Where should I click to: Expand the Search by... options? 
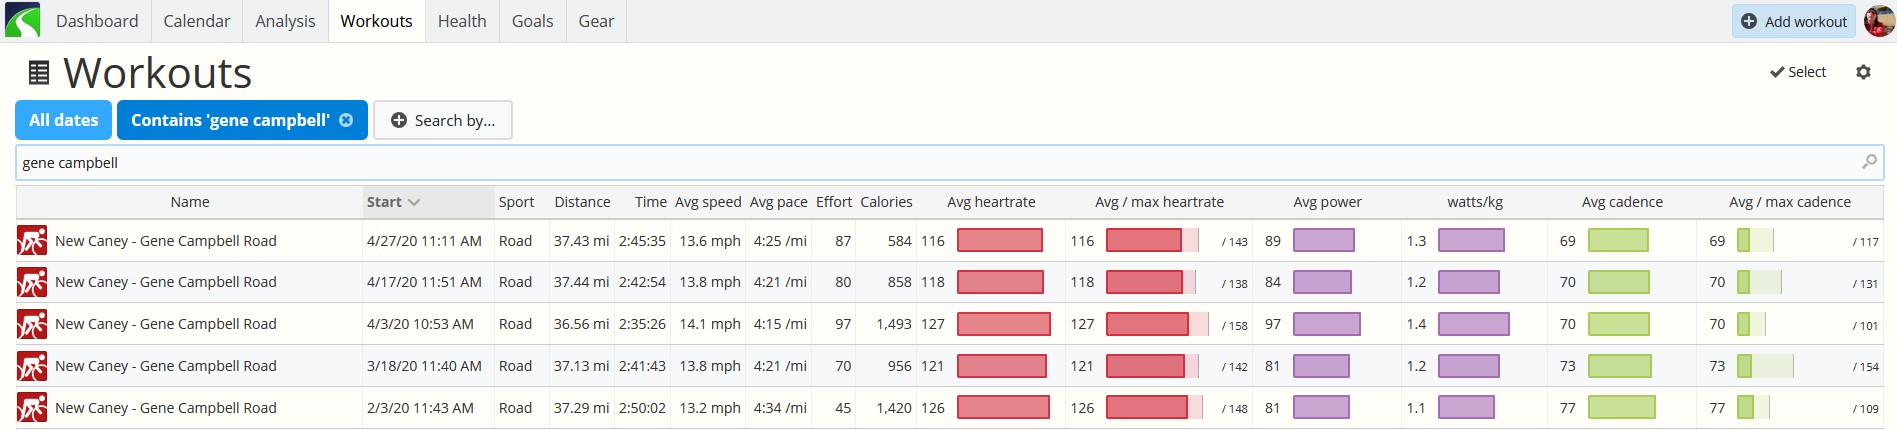(x=443, y=120)
